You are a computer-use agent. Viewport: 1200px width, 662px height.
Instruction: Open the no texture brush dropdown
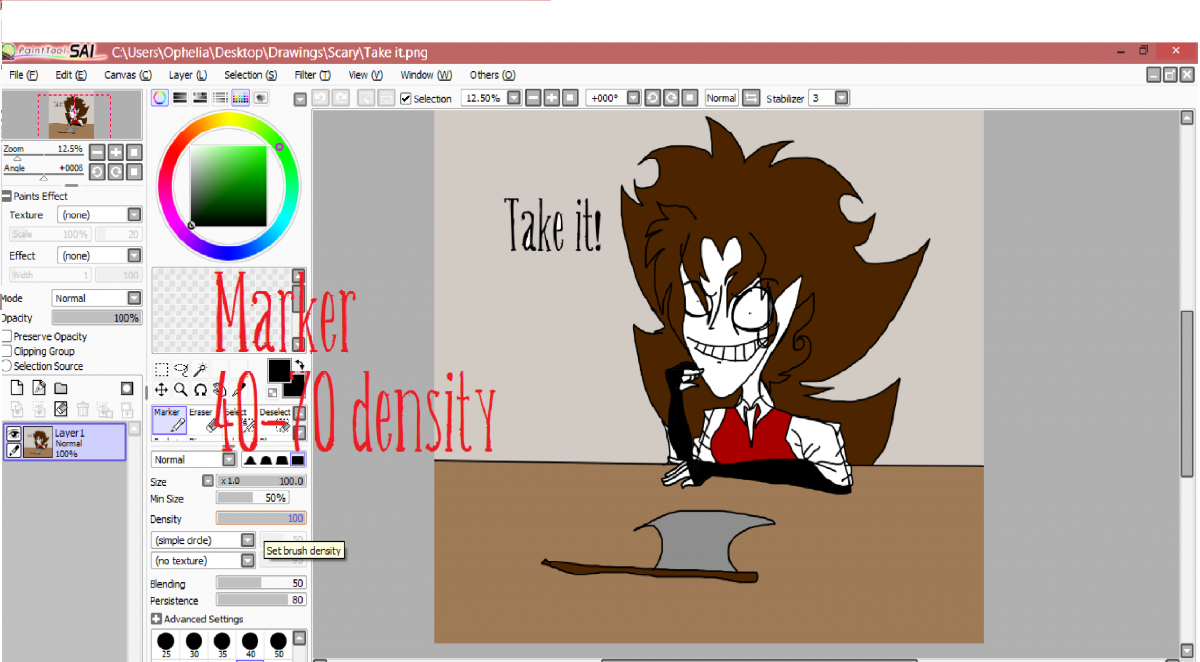pos(248,561)
